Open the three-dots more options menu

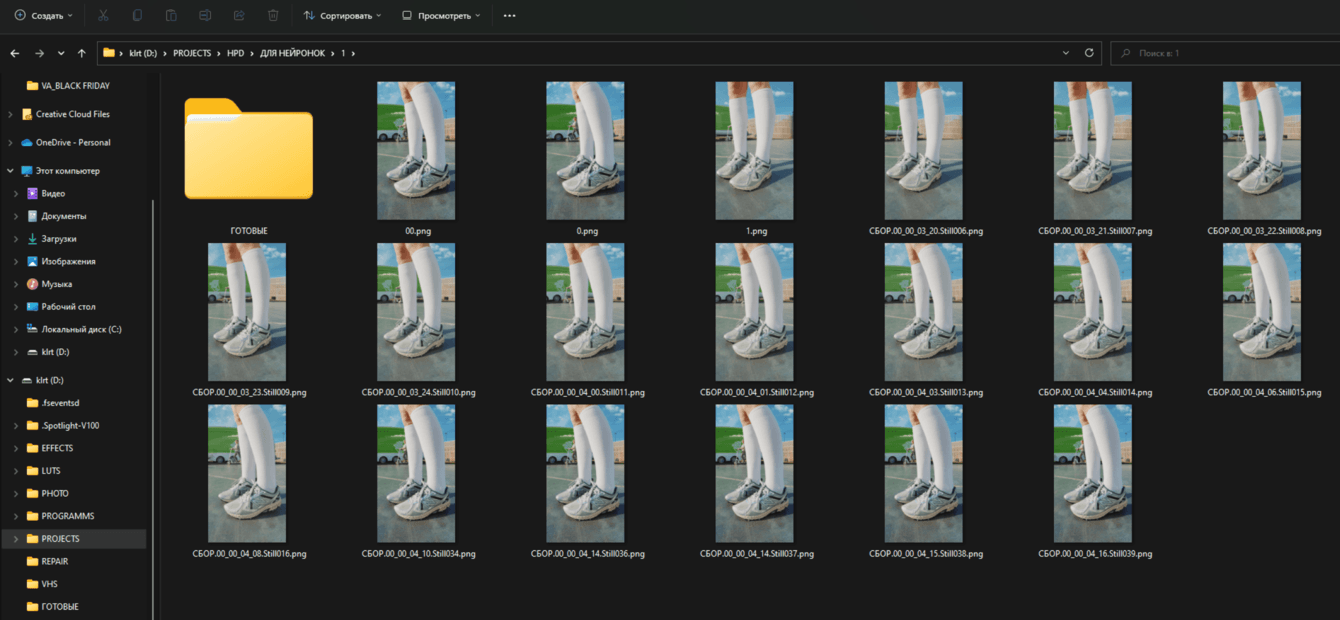(510, 16)
